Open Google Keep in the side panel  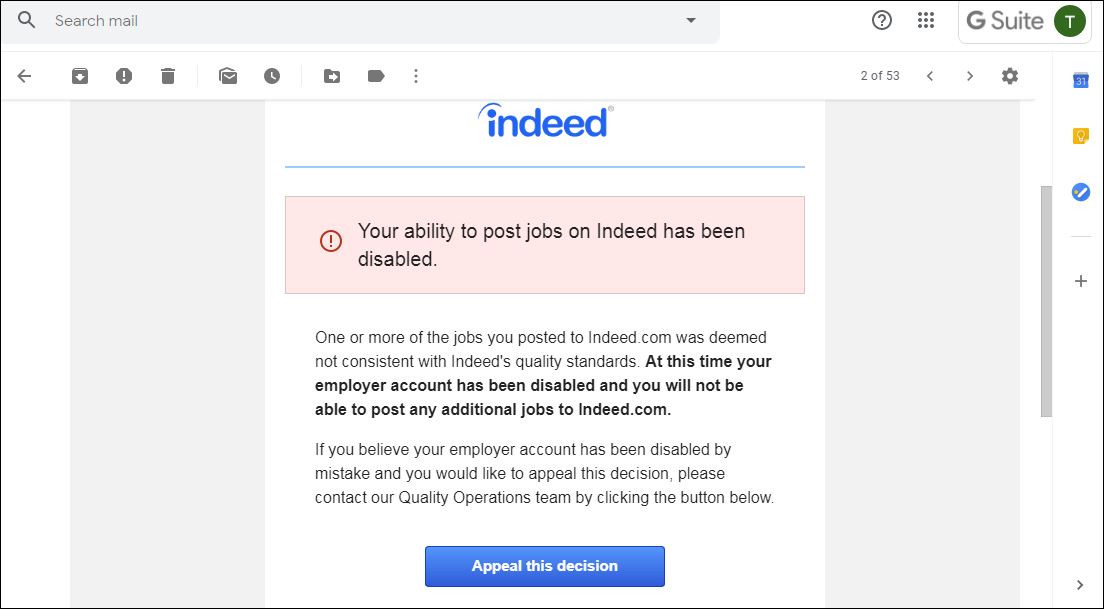pos(1081,136)
